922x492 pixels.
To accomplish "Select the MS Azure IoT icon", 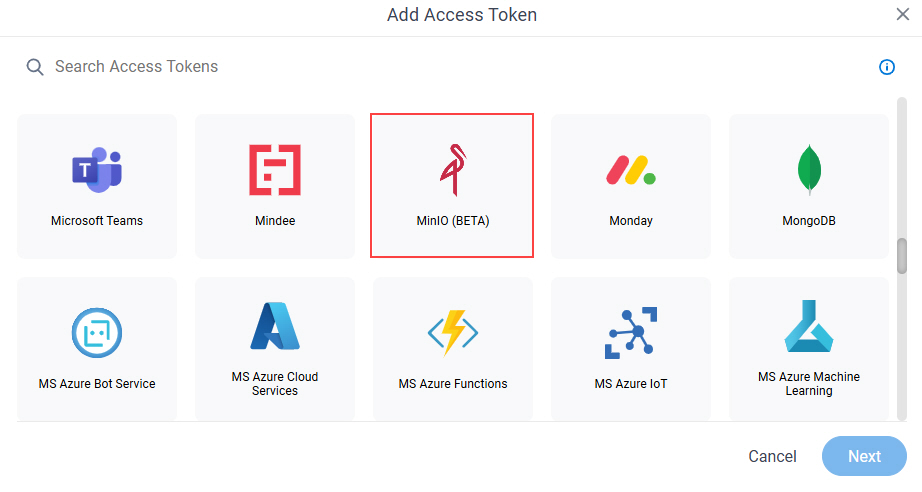I will tap(631, 333).
